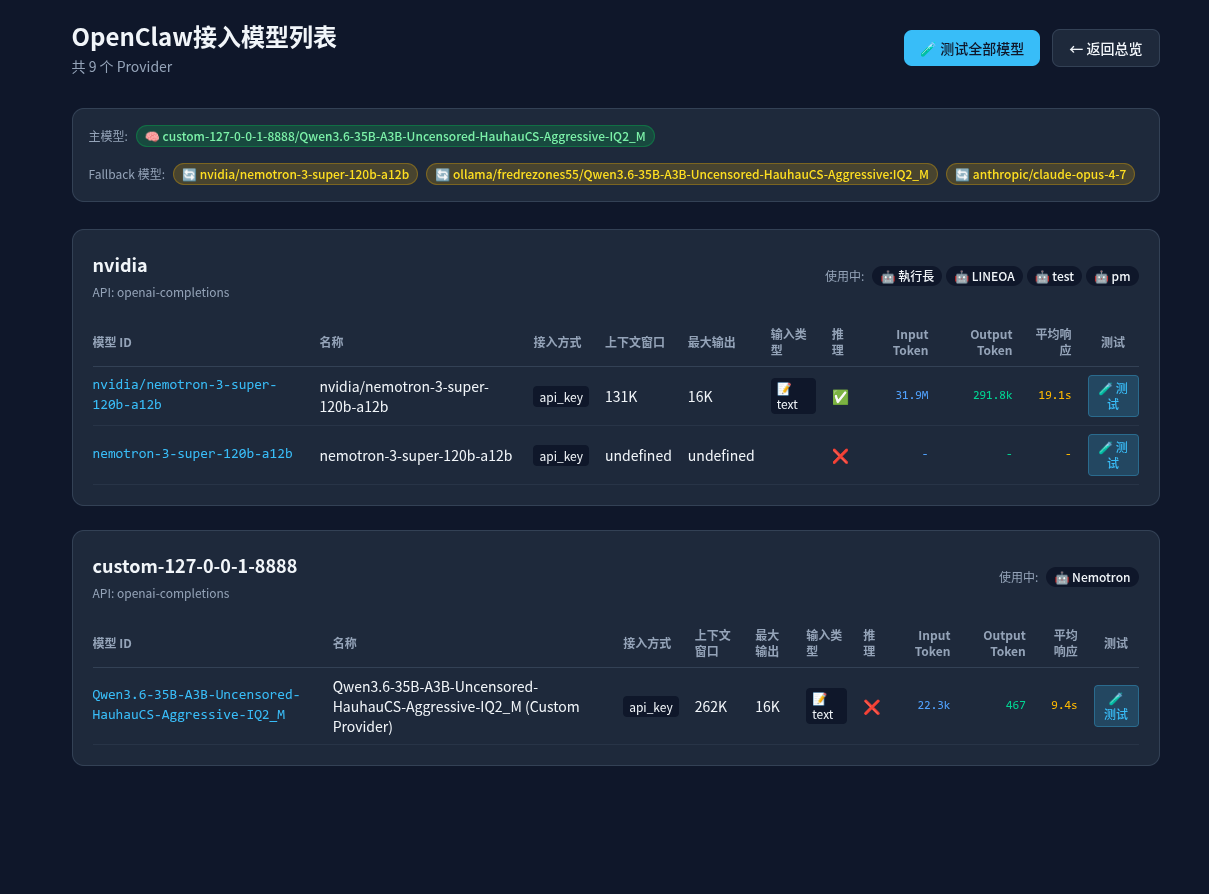Viewport: 1209px width, 894px height.
Task: Test the undefined nemotron-3-super-120b-a12b row
Action: (x=1113, y=455)
